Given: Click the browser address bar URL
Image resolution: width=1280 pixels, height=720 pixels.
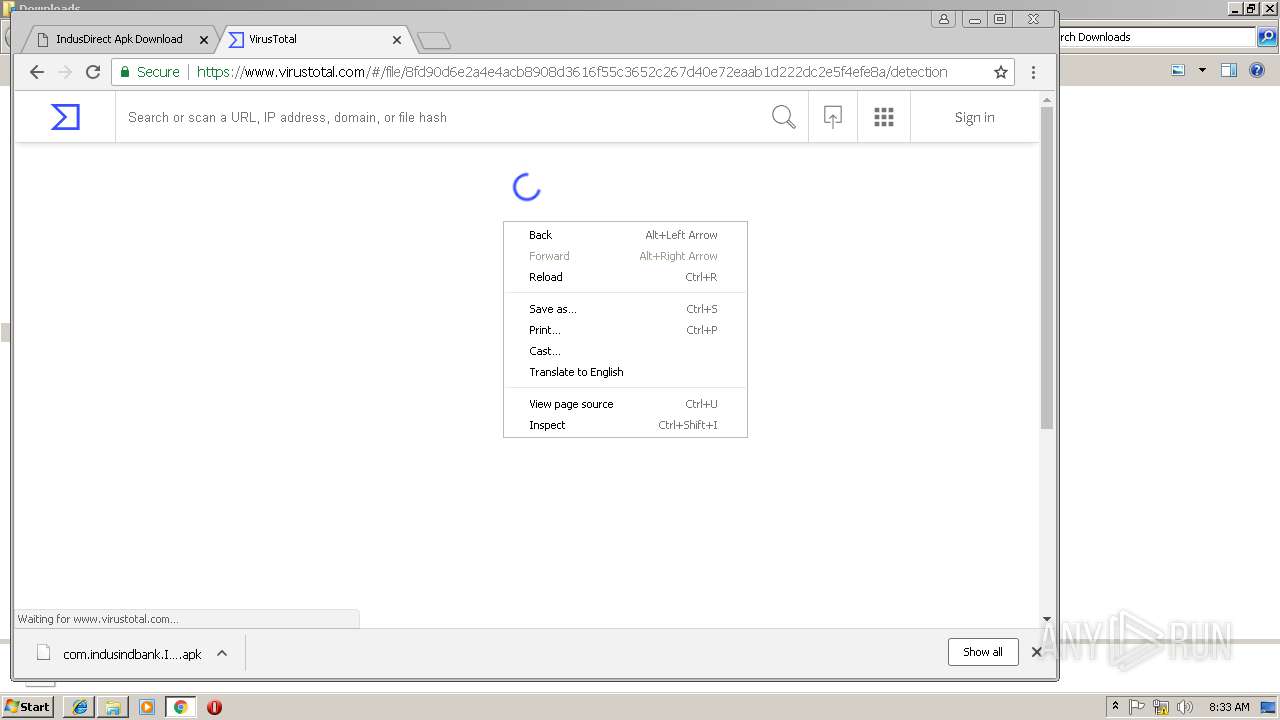Looking at the screenshot, I should 572,72.
